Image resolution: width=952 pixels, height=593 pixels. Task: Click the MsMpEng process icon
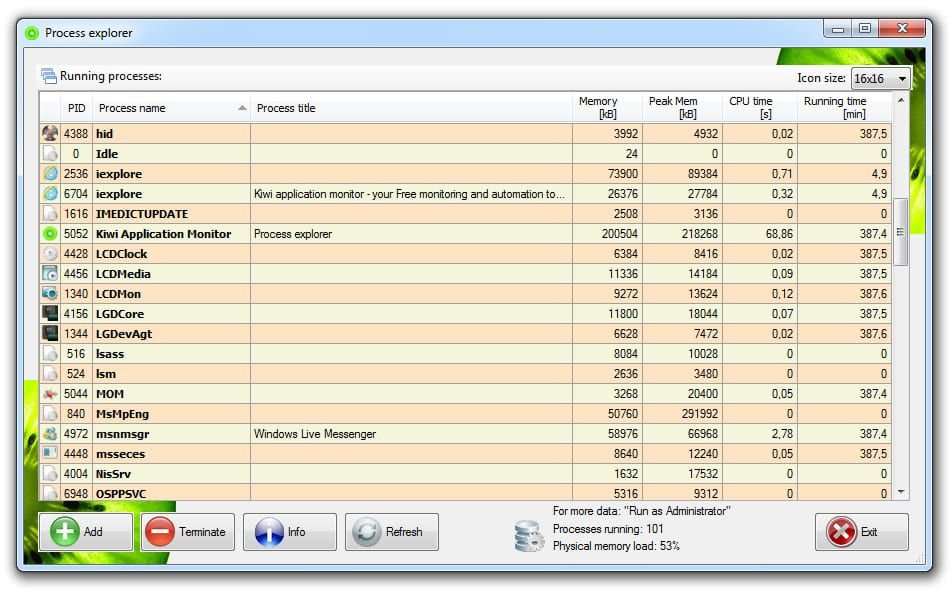point(51,414)
